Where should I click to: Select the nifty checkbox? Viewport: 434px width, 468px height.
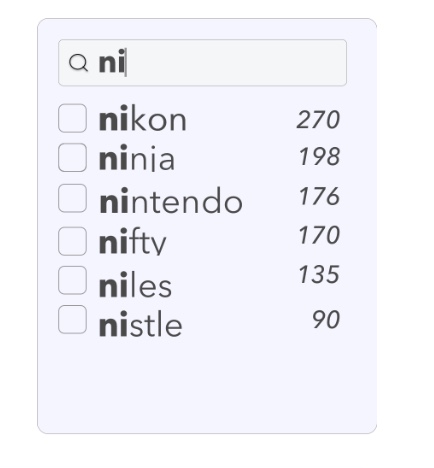73,241
